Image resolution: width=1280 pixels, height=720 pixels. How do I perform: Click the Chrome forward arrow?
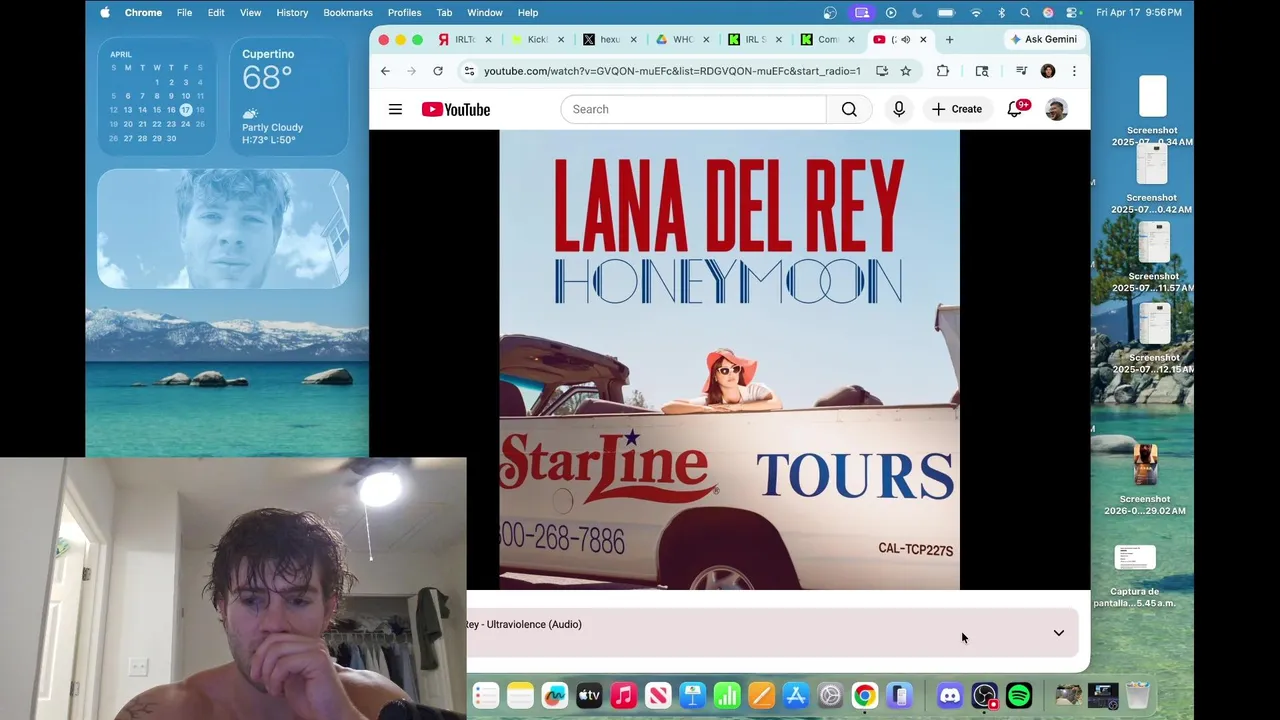(x=411, y=71)
